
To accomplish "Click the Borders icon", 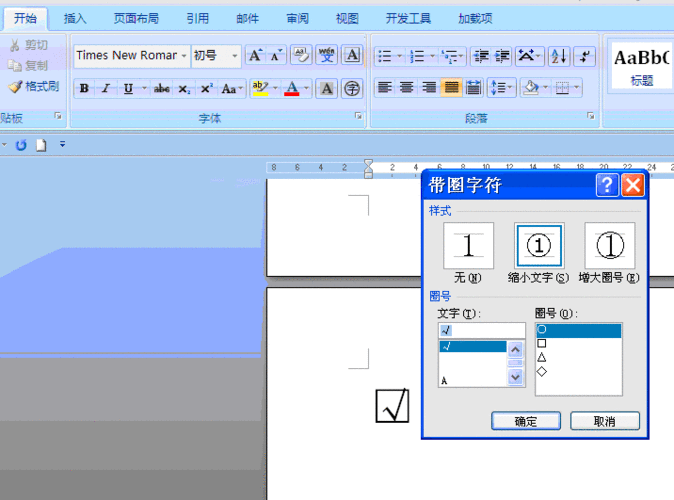I will tap(562, 88).
